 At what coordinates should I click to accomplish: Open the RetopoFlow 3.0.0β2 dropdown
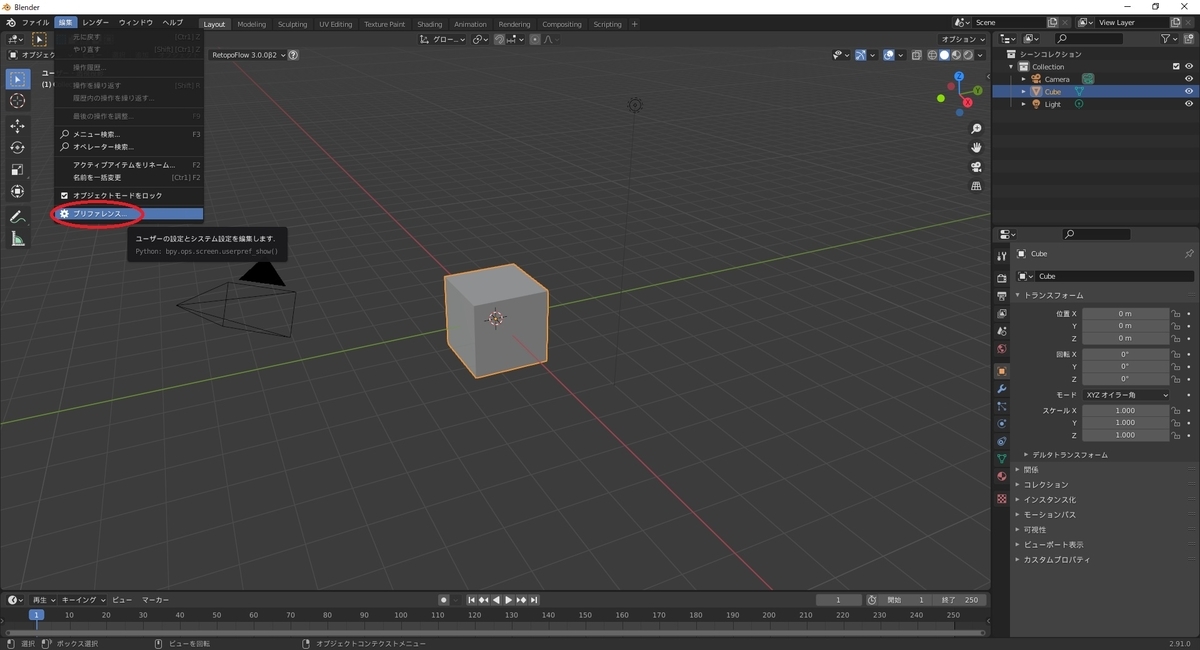(x=248, y=55)
